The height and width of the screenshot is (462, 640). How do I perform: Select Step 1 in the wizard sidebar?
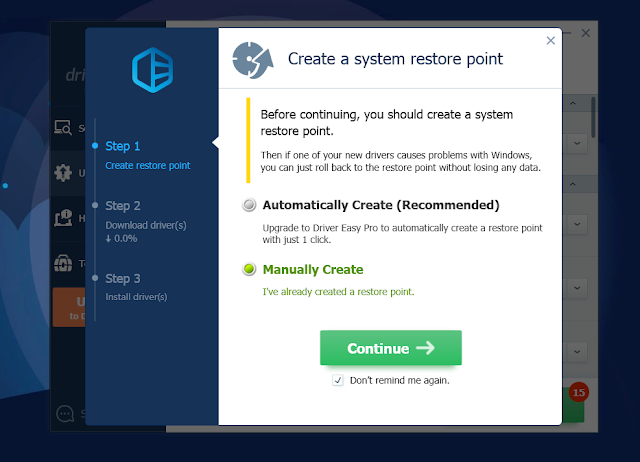pyautogui.click(x=122, y=146)
